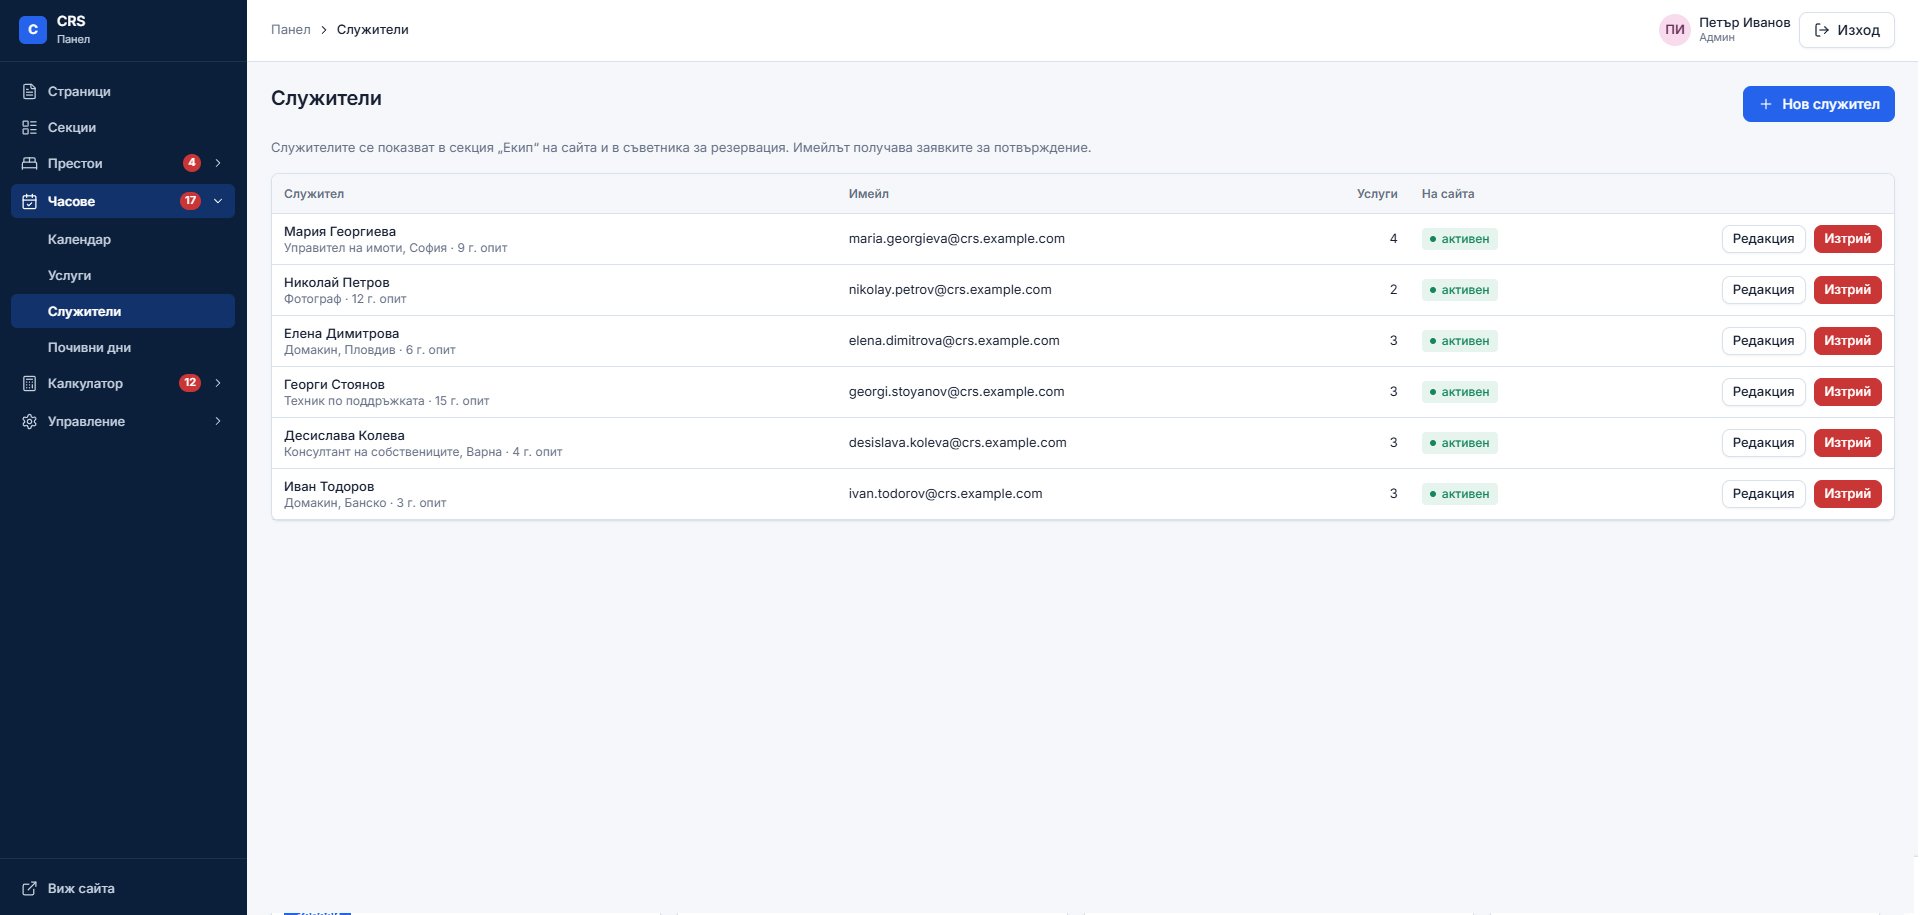
Task: Click the Служител column header
Action: tap(314, 194)
